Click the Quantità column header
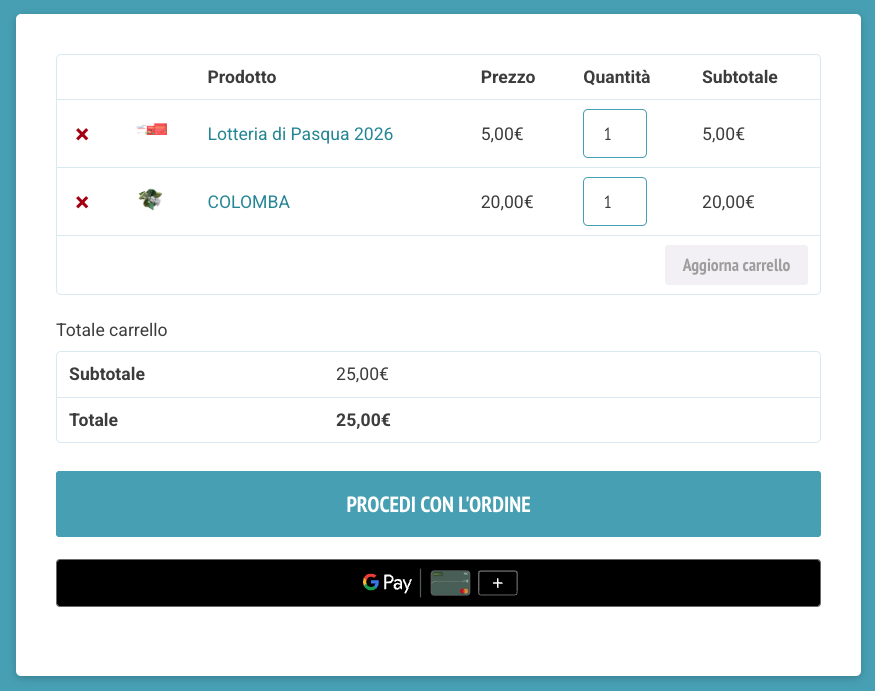Image resolution: width=875 pixels, height=691 pixels. 617,77
